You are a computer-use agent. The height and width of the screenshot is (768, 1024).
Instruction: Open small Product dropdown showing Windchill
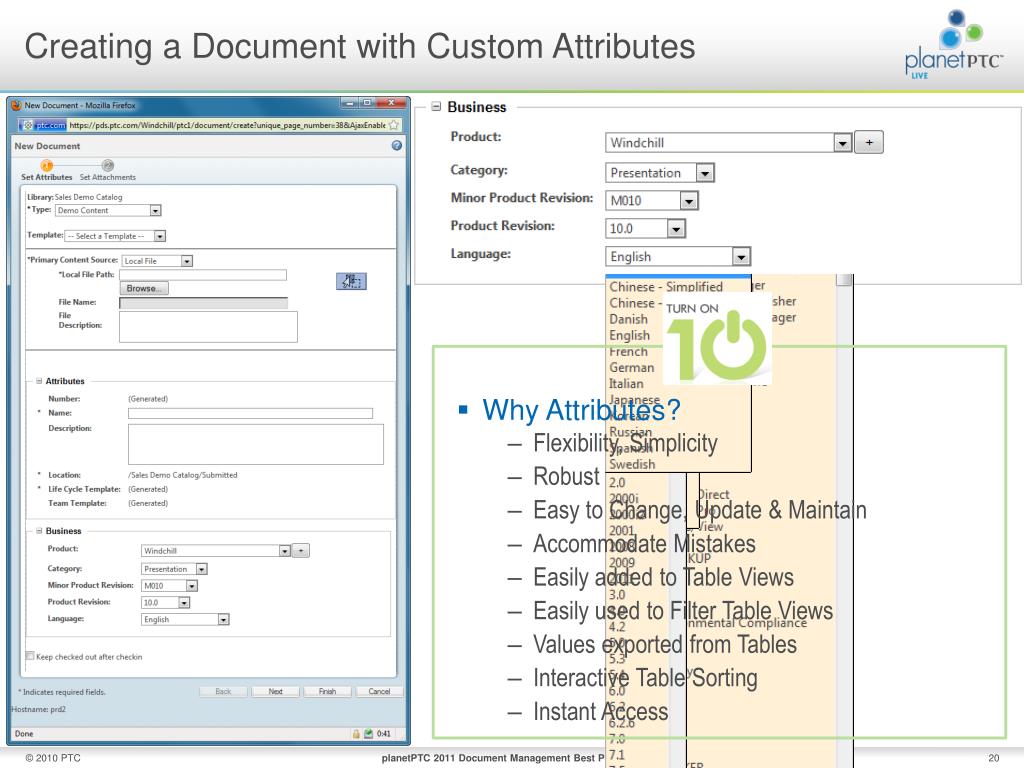click(285, 551)
